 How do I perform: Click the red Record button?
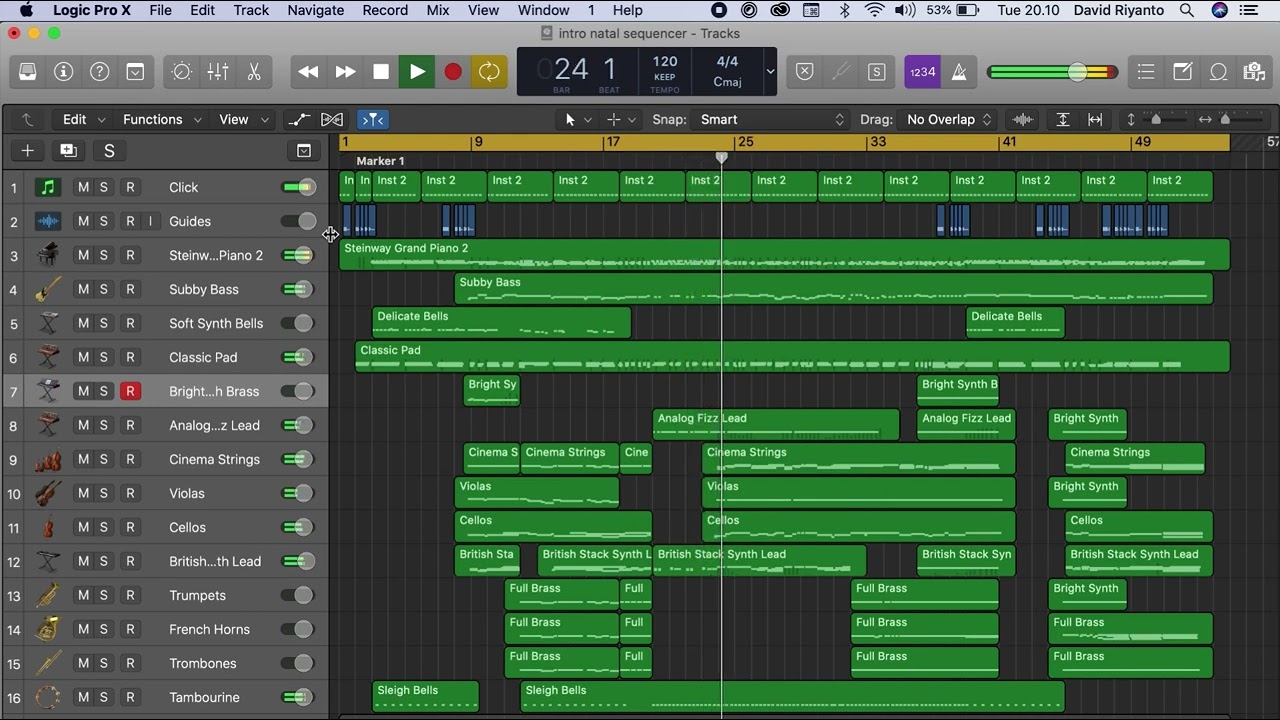click(x=453, y=72)
